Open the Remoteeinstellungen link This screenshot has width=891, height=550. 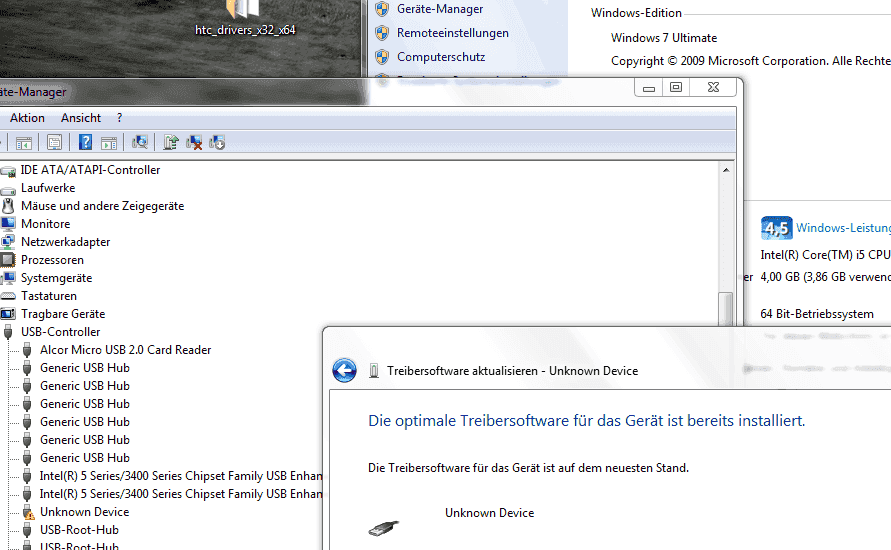click(453, 33)
